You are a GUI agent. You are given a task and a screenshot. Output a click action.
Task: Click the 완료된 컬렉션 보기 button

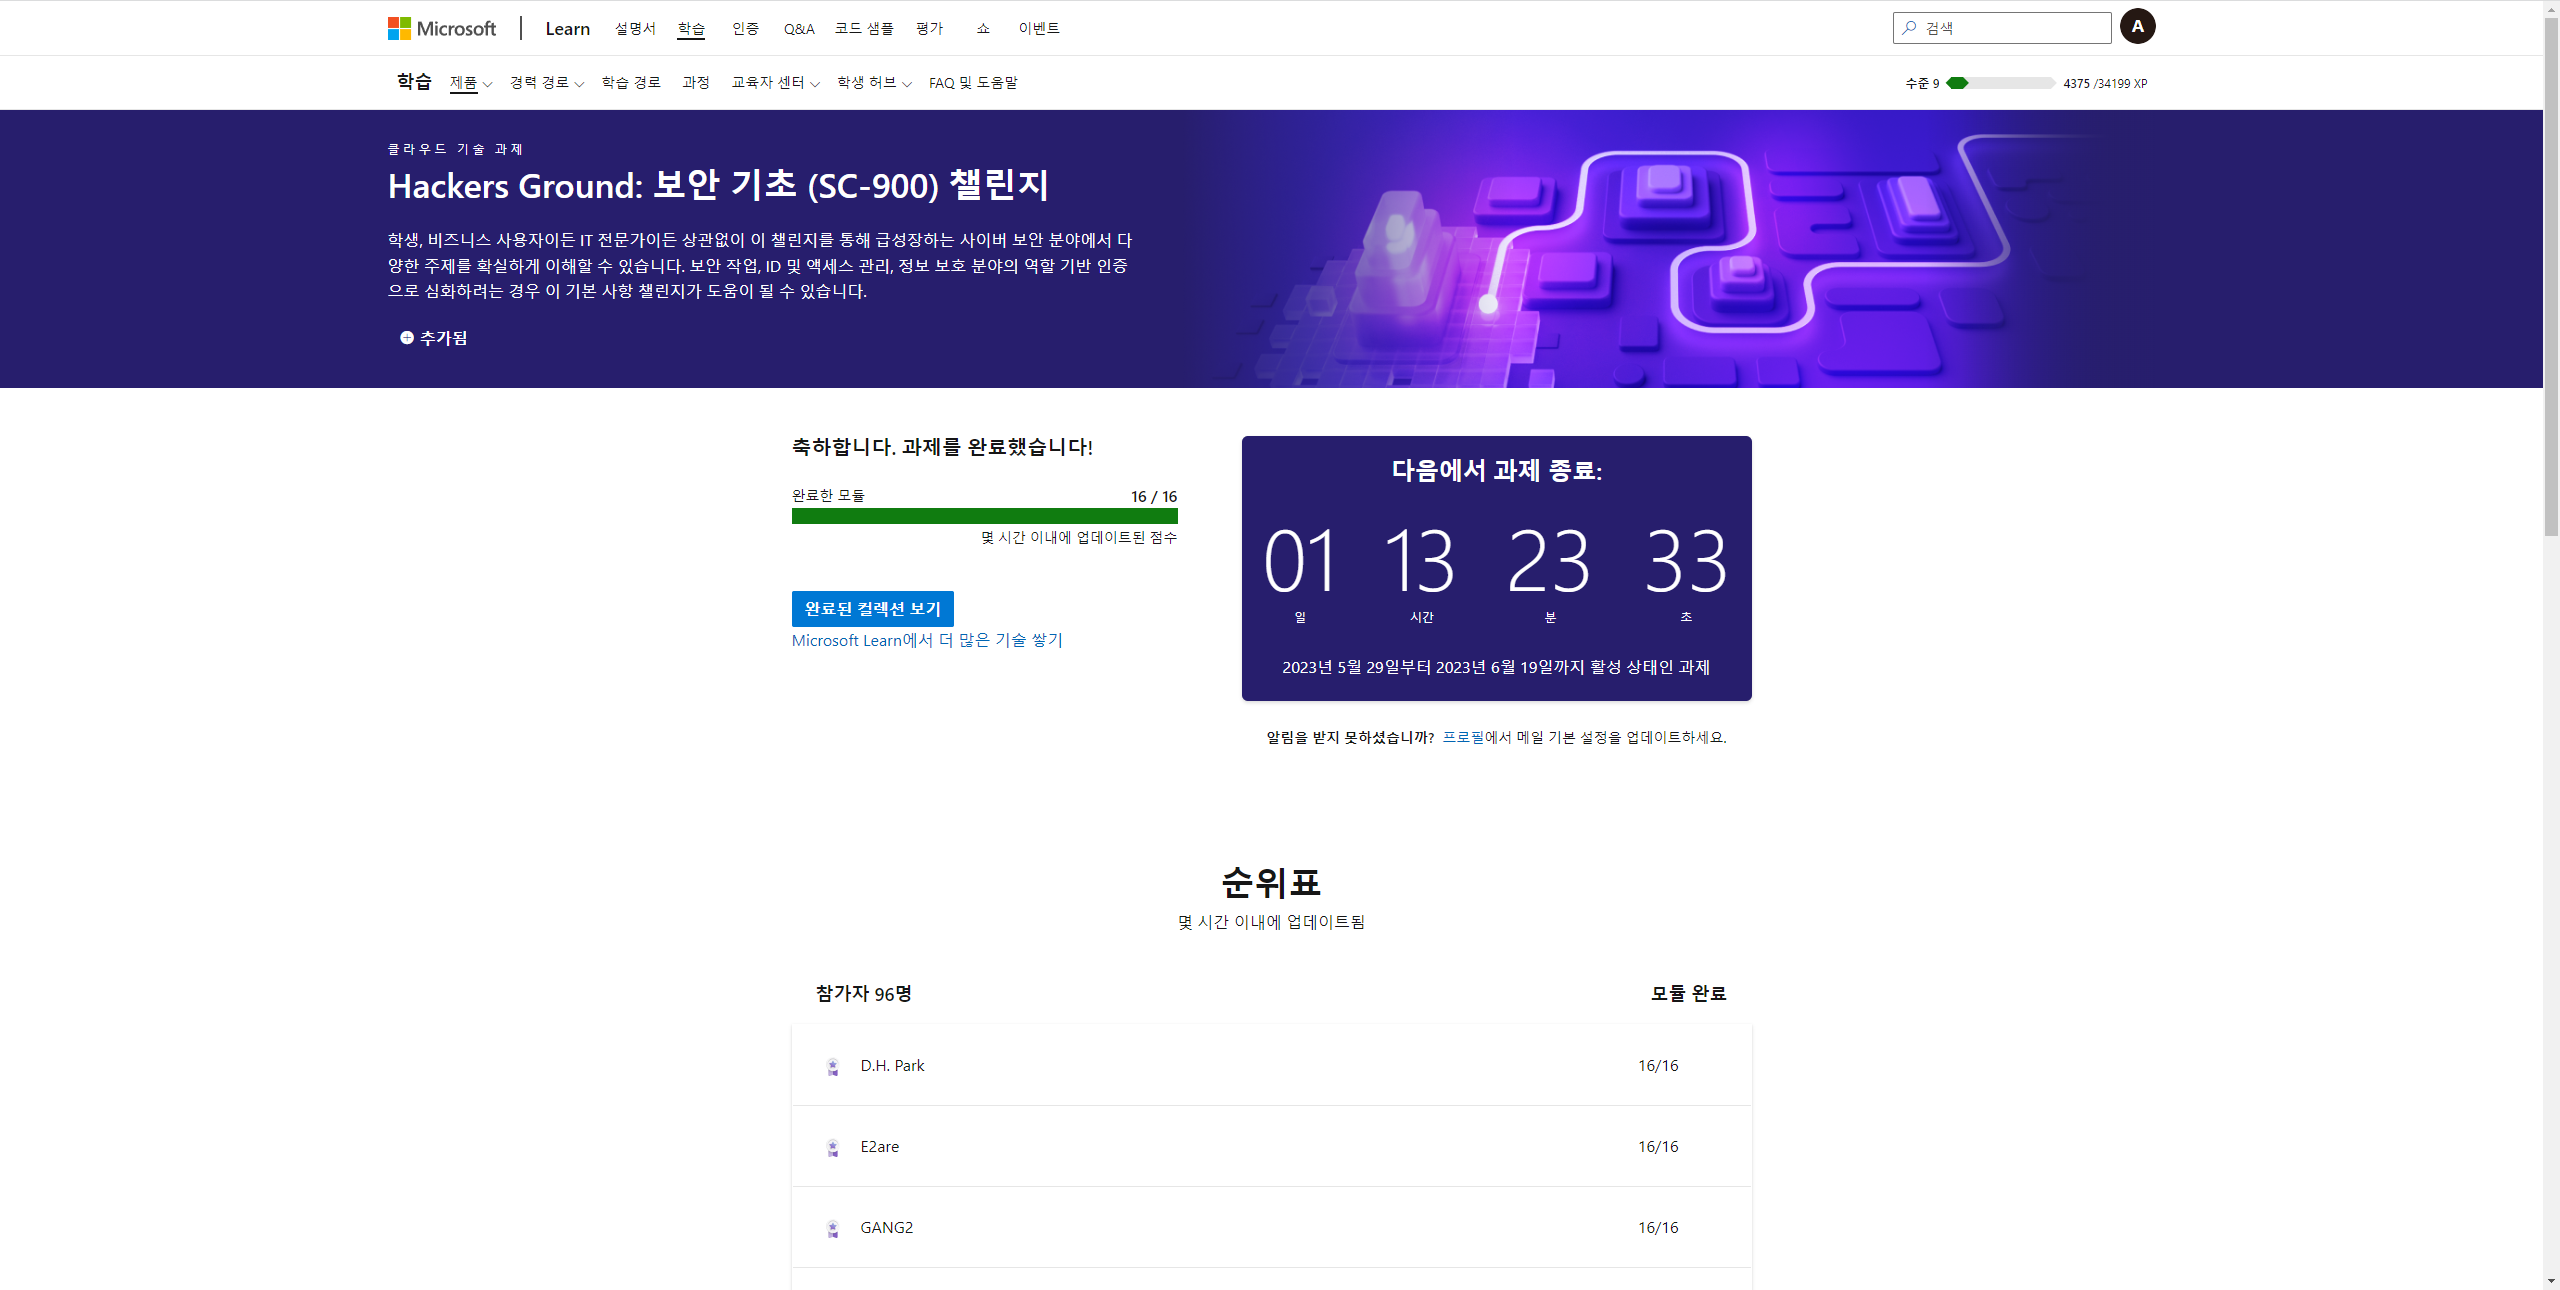871,608
